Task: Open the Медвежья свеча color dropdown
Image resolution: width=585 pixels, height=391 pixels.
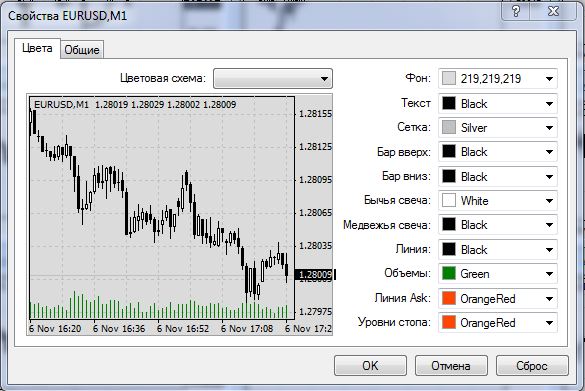Action: [x=498, y=225]
